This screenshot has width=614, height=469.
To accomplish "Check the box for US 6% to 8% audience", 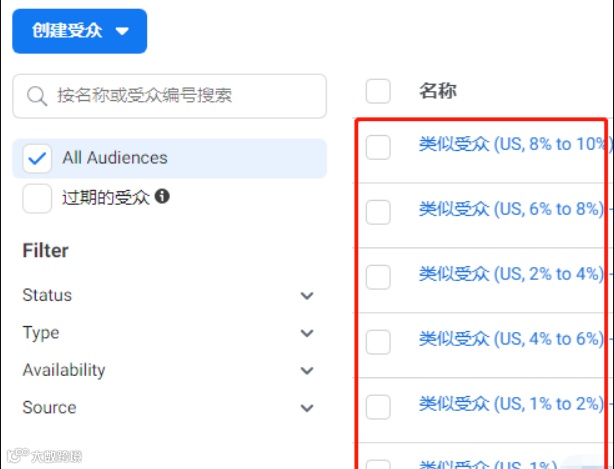I will pyautogui.click(x=378, y=212).
